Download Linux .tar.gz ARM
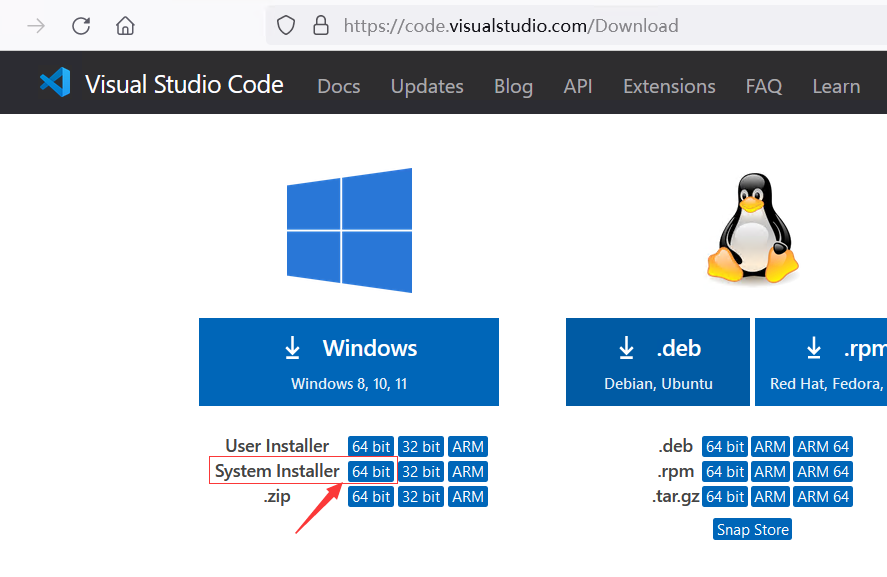This screenshot has height=577, width=887. tap(770, 497)
